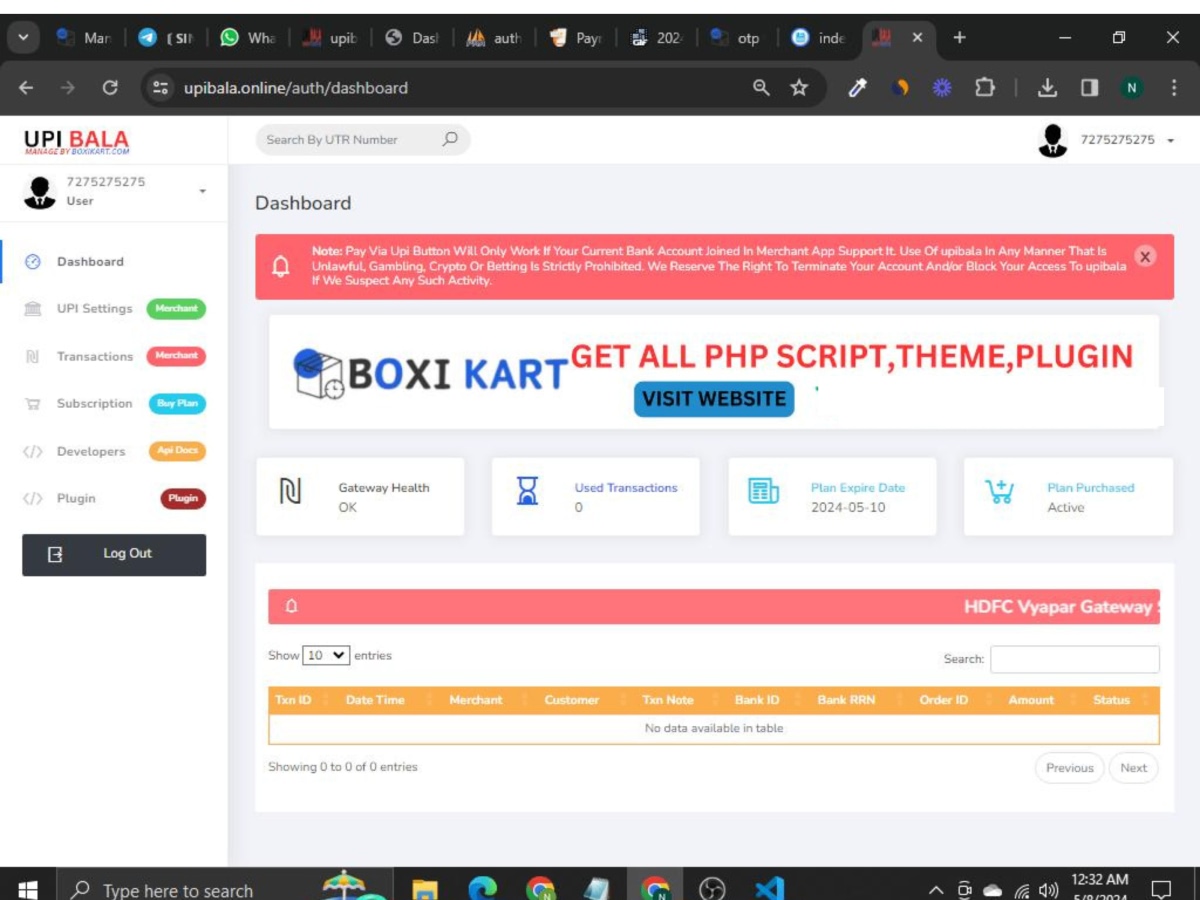1200x900 pixels.
Task: Open Microsoft Edge from the taskbar
Action: 483,888
